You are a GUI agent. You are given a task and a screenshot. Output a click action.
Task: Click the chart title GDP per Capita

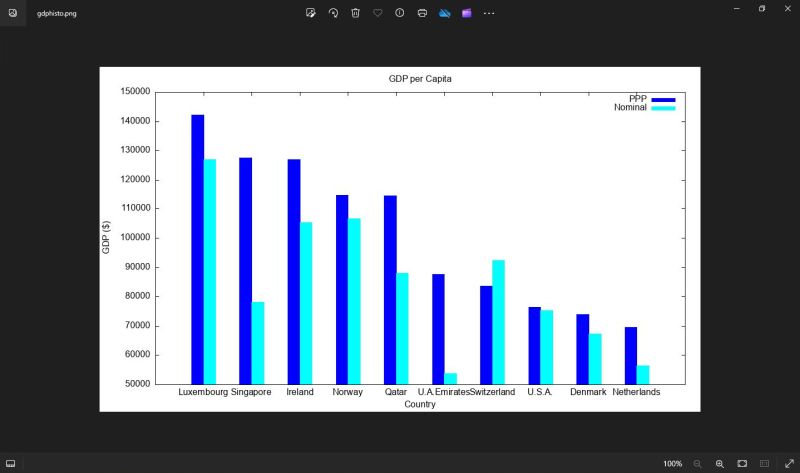click(420, 79)
